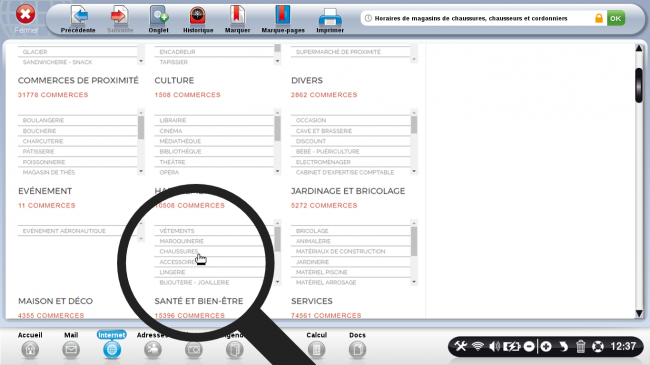Switch to the Accueil home tab
The width and height of the screenshot is (650, 365).
tap(30, 350)
